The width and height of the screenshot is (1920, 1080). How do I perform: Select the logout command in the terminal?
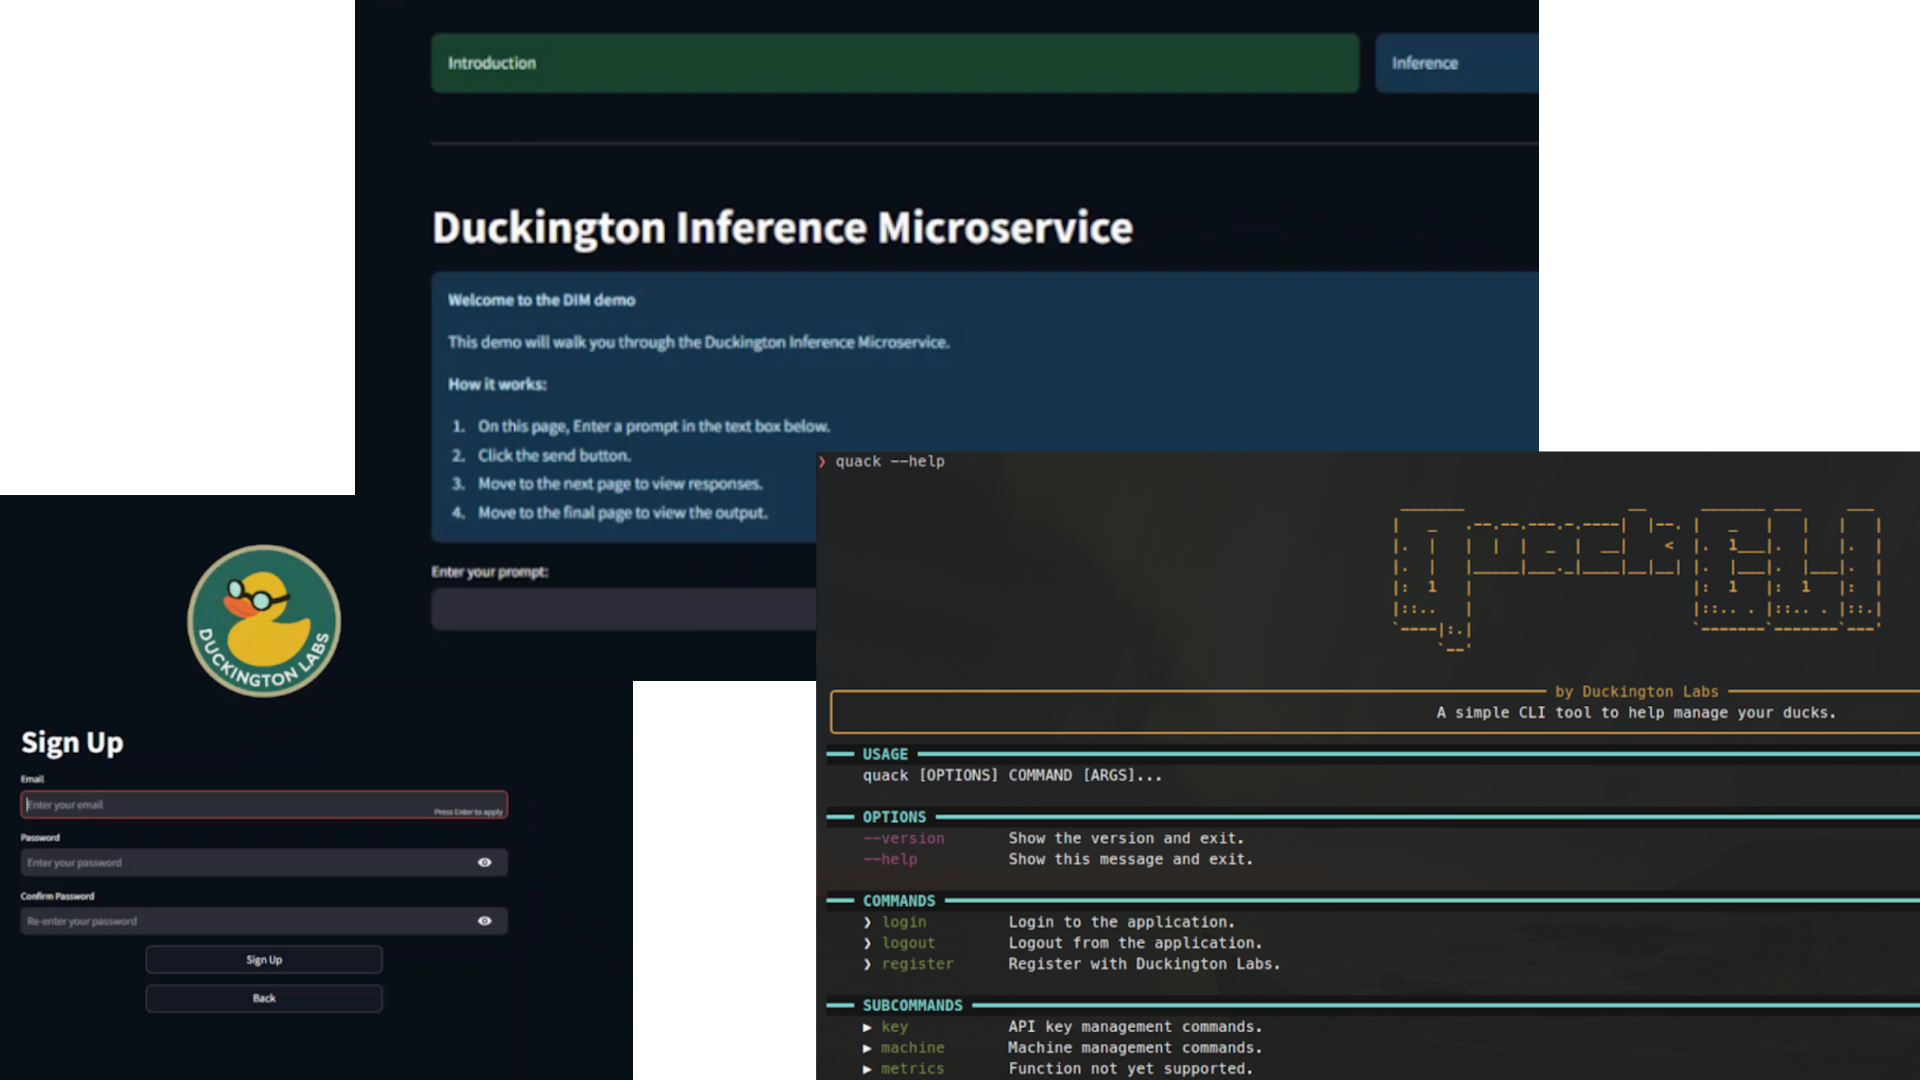tap(908, 943)
